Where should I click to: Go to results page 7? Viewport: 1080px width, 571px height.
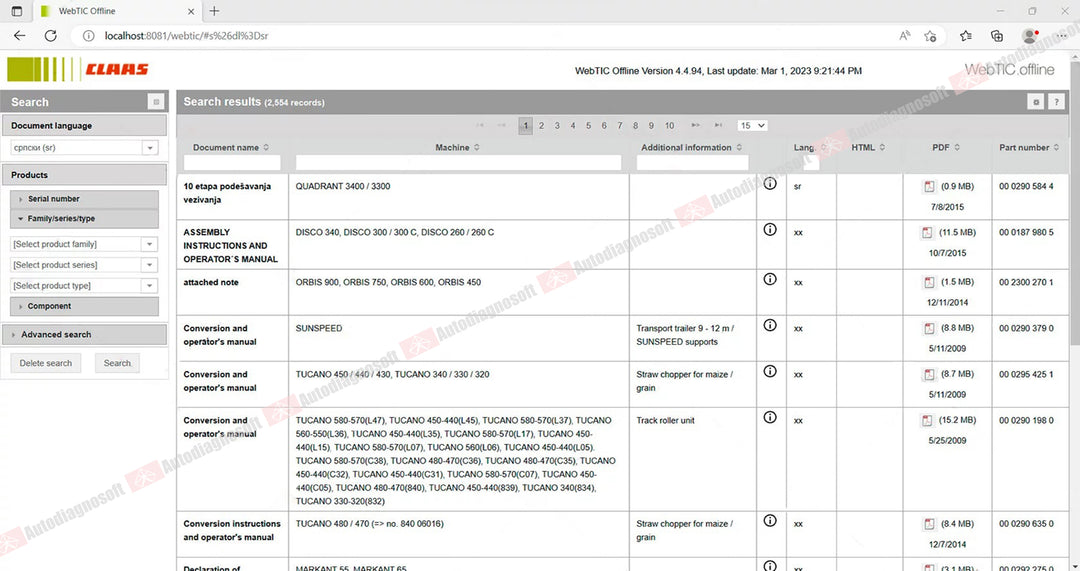pyautogui.click(x=620, y=125)
